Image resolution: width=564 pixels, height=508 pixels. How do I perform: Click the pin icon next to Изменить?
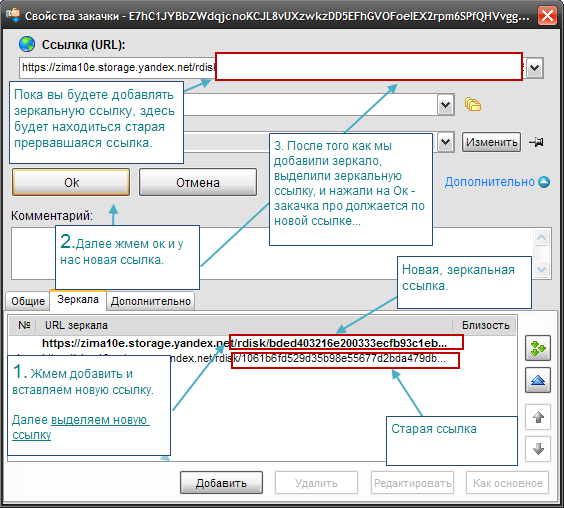537,142
